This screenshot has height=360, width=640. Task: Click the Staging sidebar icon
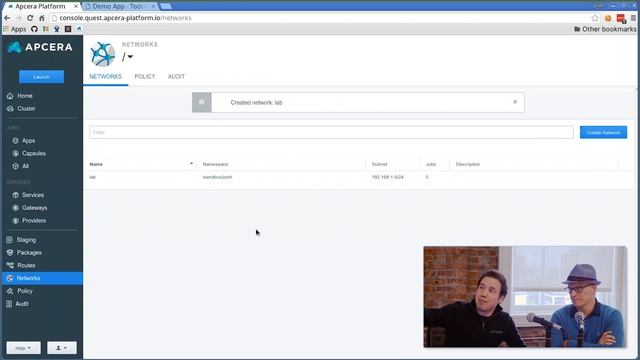(9, 240)
